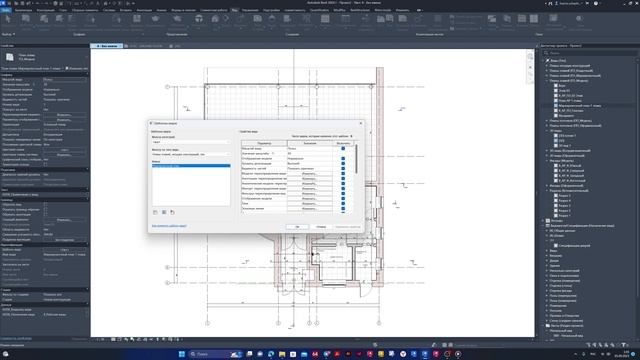
Task: Click the Tab Views icon in the Windows panel
Action: (522, 19)
